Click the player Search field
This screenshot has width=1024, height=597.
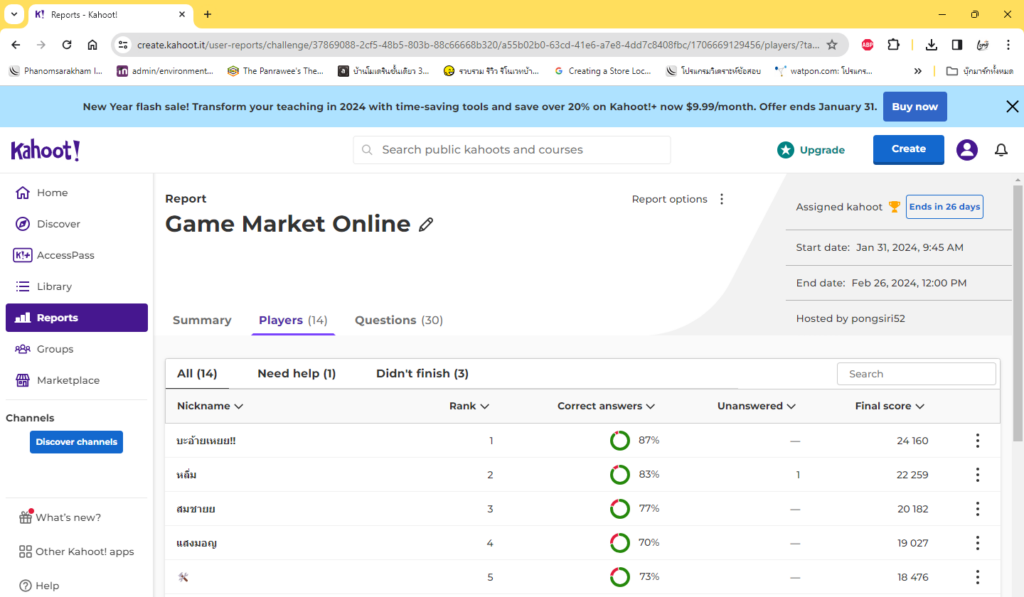click(x=916, y=374)
